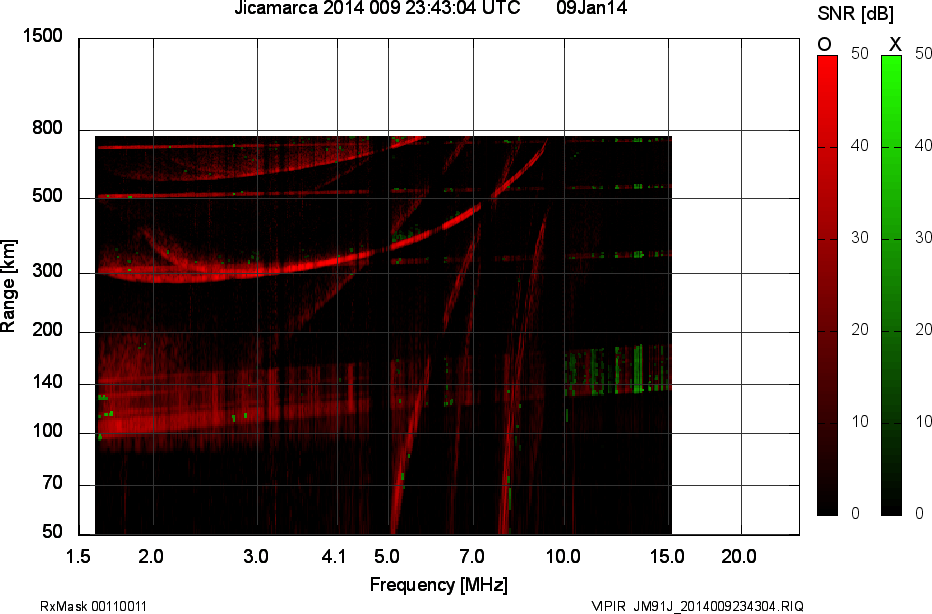
Task: Click the X label above green color bar
Action: pyautogui.click(x=895, y=44)
